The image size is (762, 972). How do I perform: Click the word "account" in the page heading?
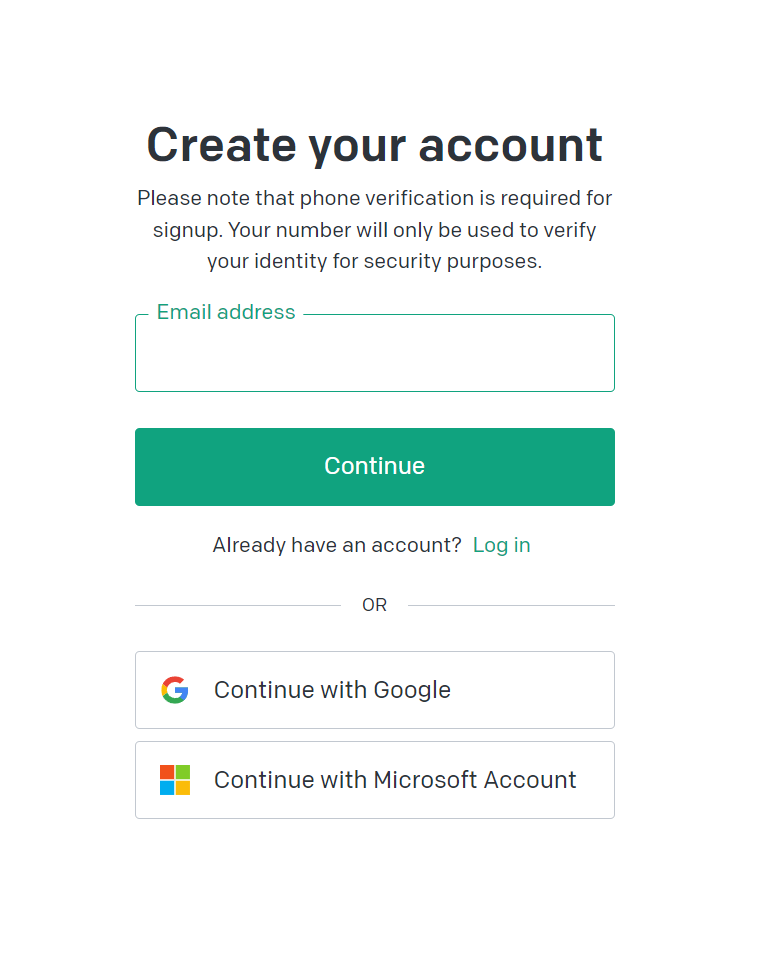tap(510, 145)
